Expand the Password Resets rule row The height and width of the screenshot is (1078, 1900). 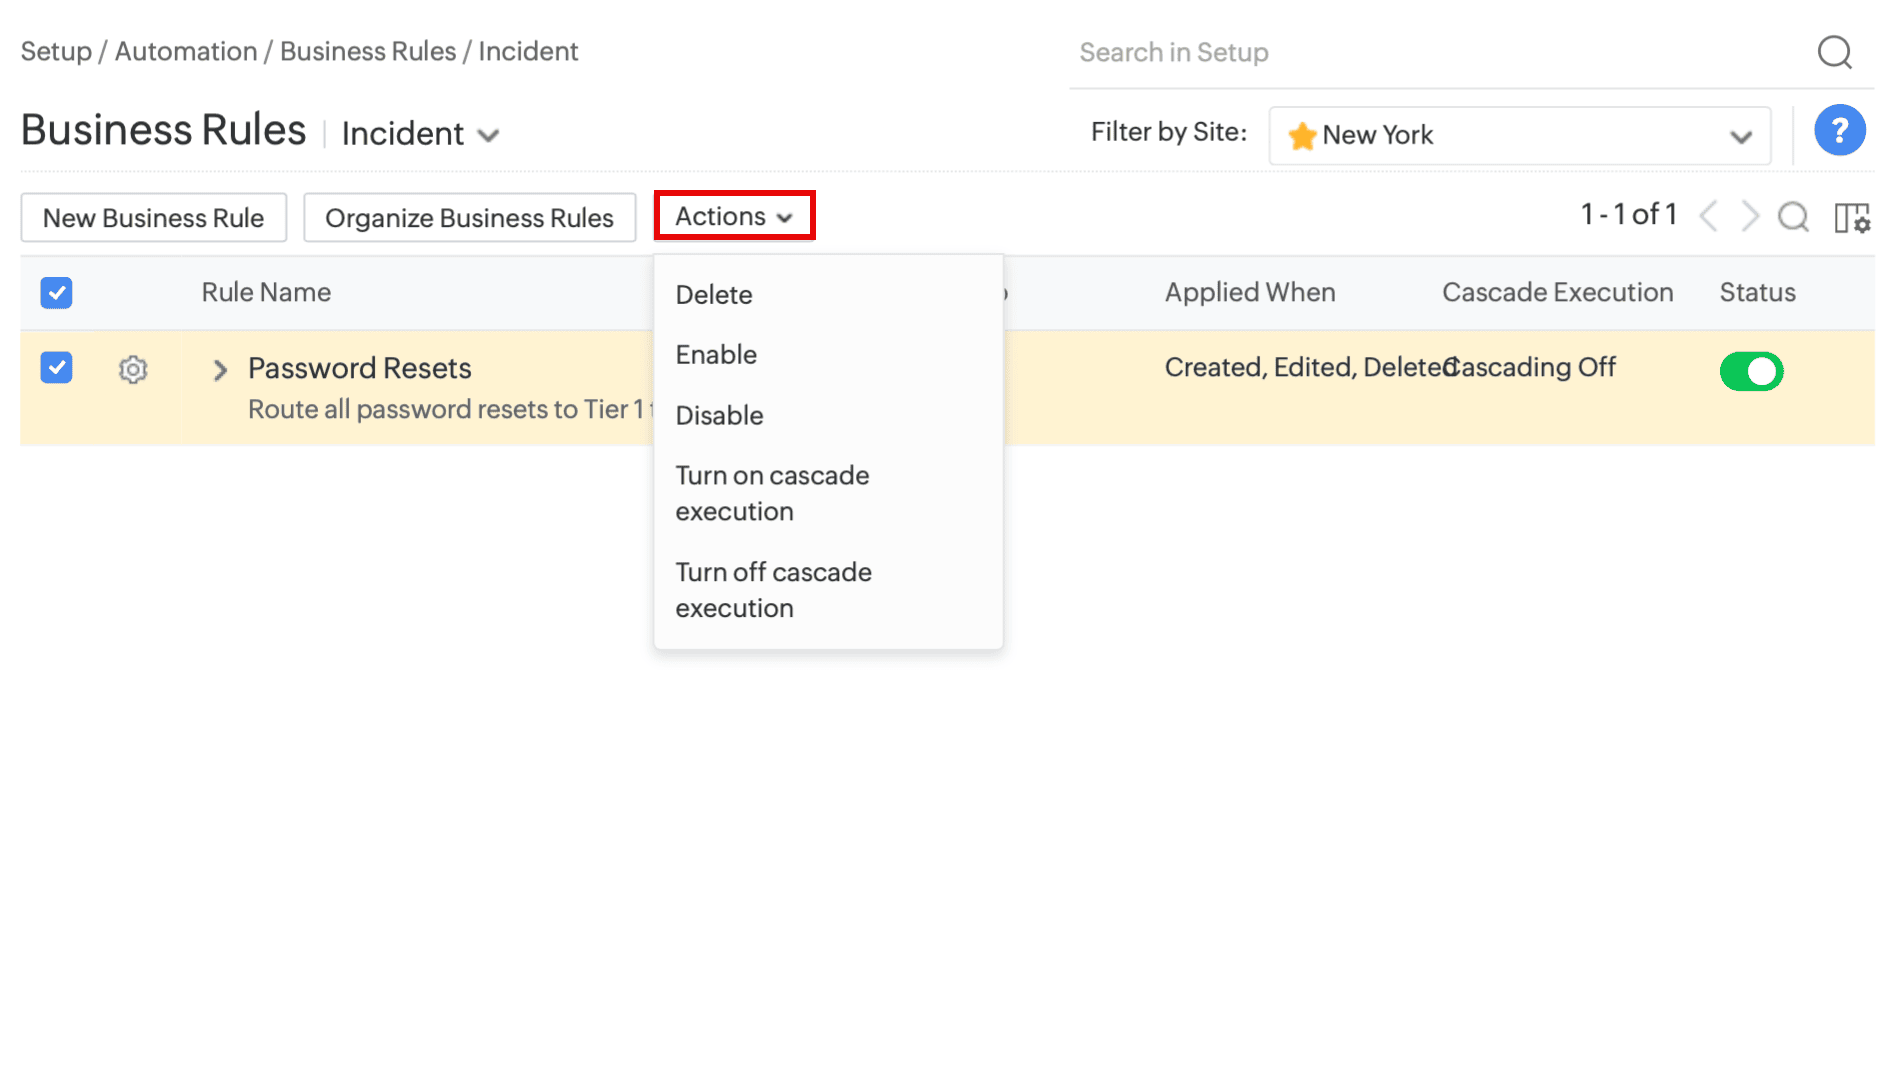tap(220, 370)
